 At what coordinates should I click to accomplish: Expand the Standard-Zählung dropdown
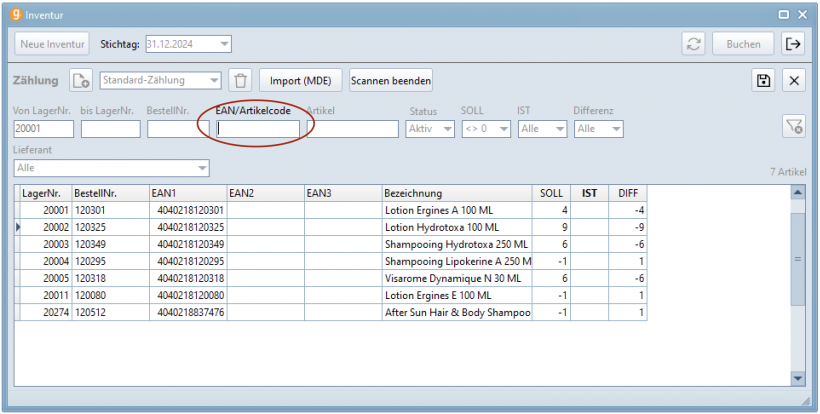(x=213, y=81)
